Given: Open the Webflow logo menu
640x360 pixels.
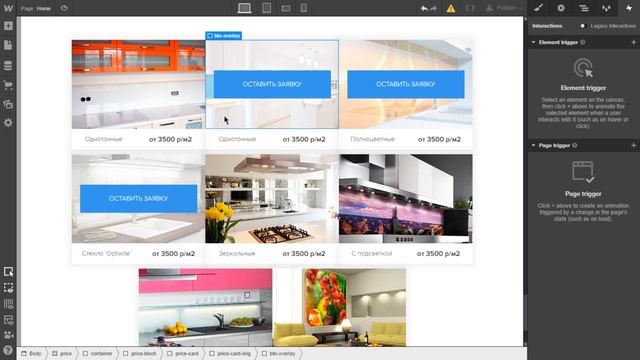Looking at the screenshot, I should pos(8,8).
